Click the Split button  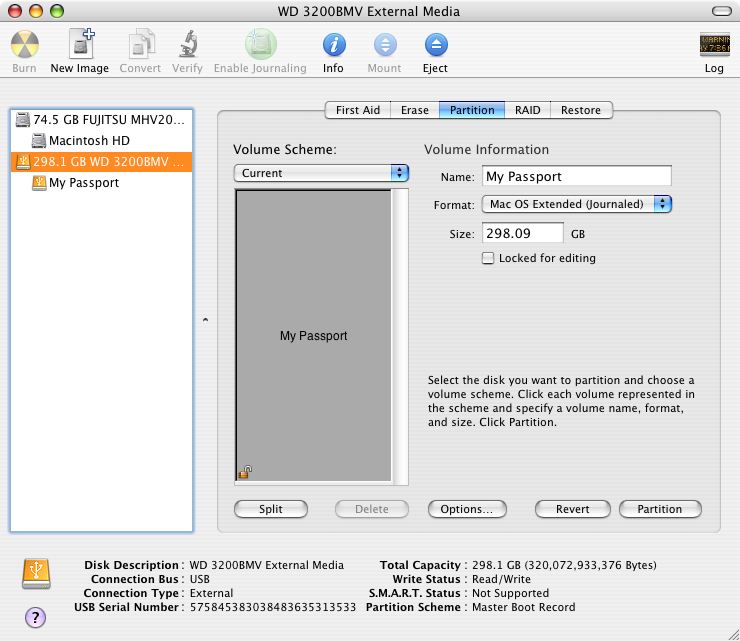tap(271, 509)
